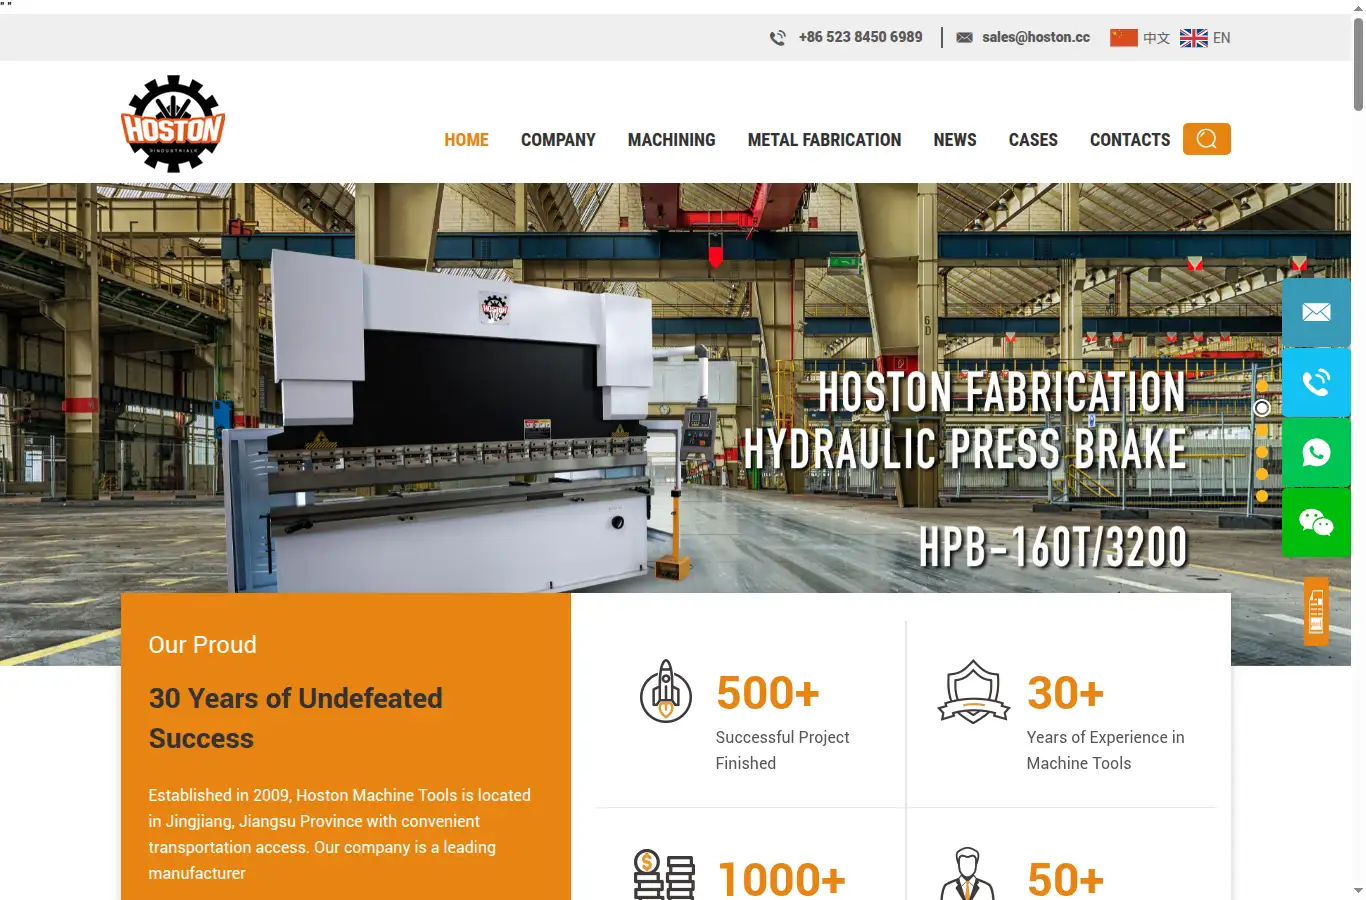Select the first banner slide dot
This screenshot has width=1366, height=900.
[1262, 386]
